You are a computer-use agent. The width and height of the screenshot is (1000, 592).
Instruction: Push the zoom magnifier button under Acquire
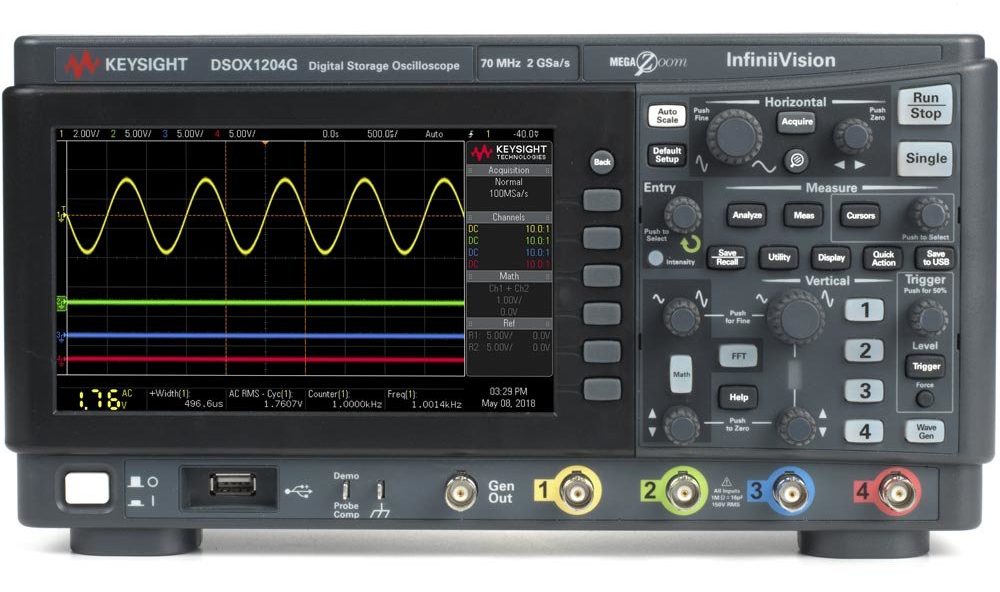(x=797, y=159)
